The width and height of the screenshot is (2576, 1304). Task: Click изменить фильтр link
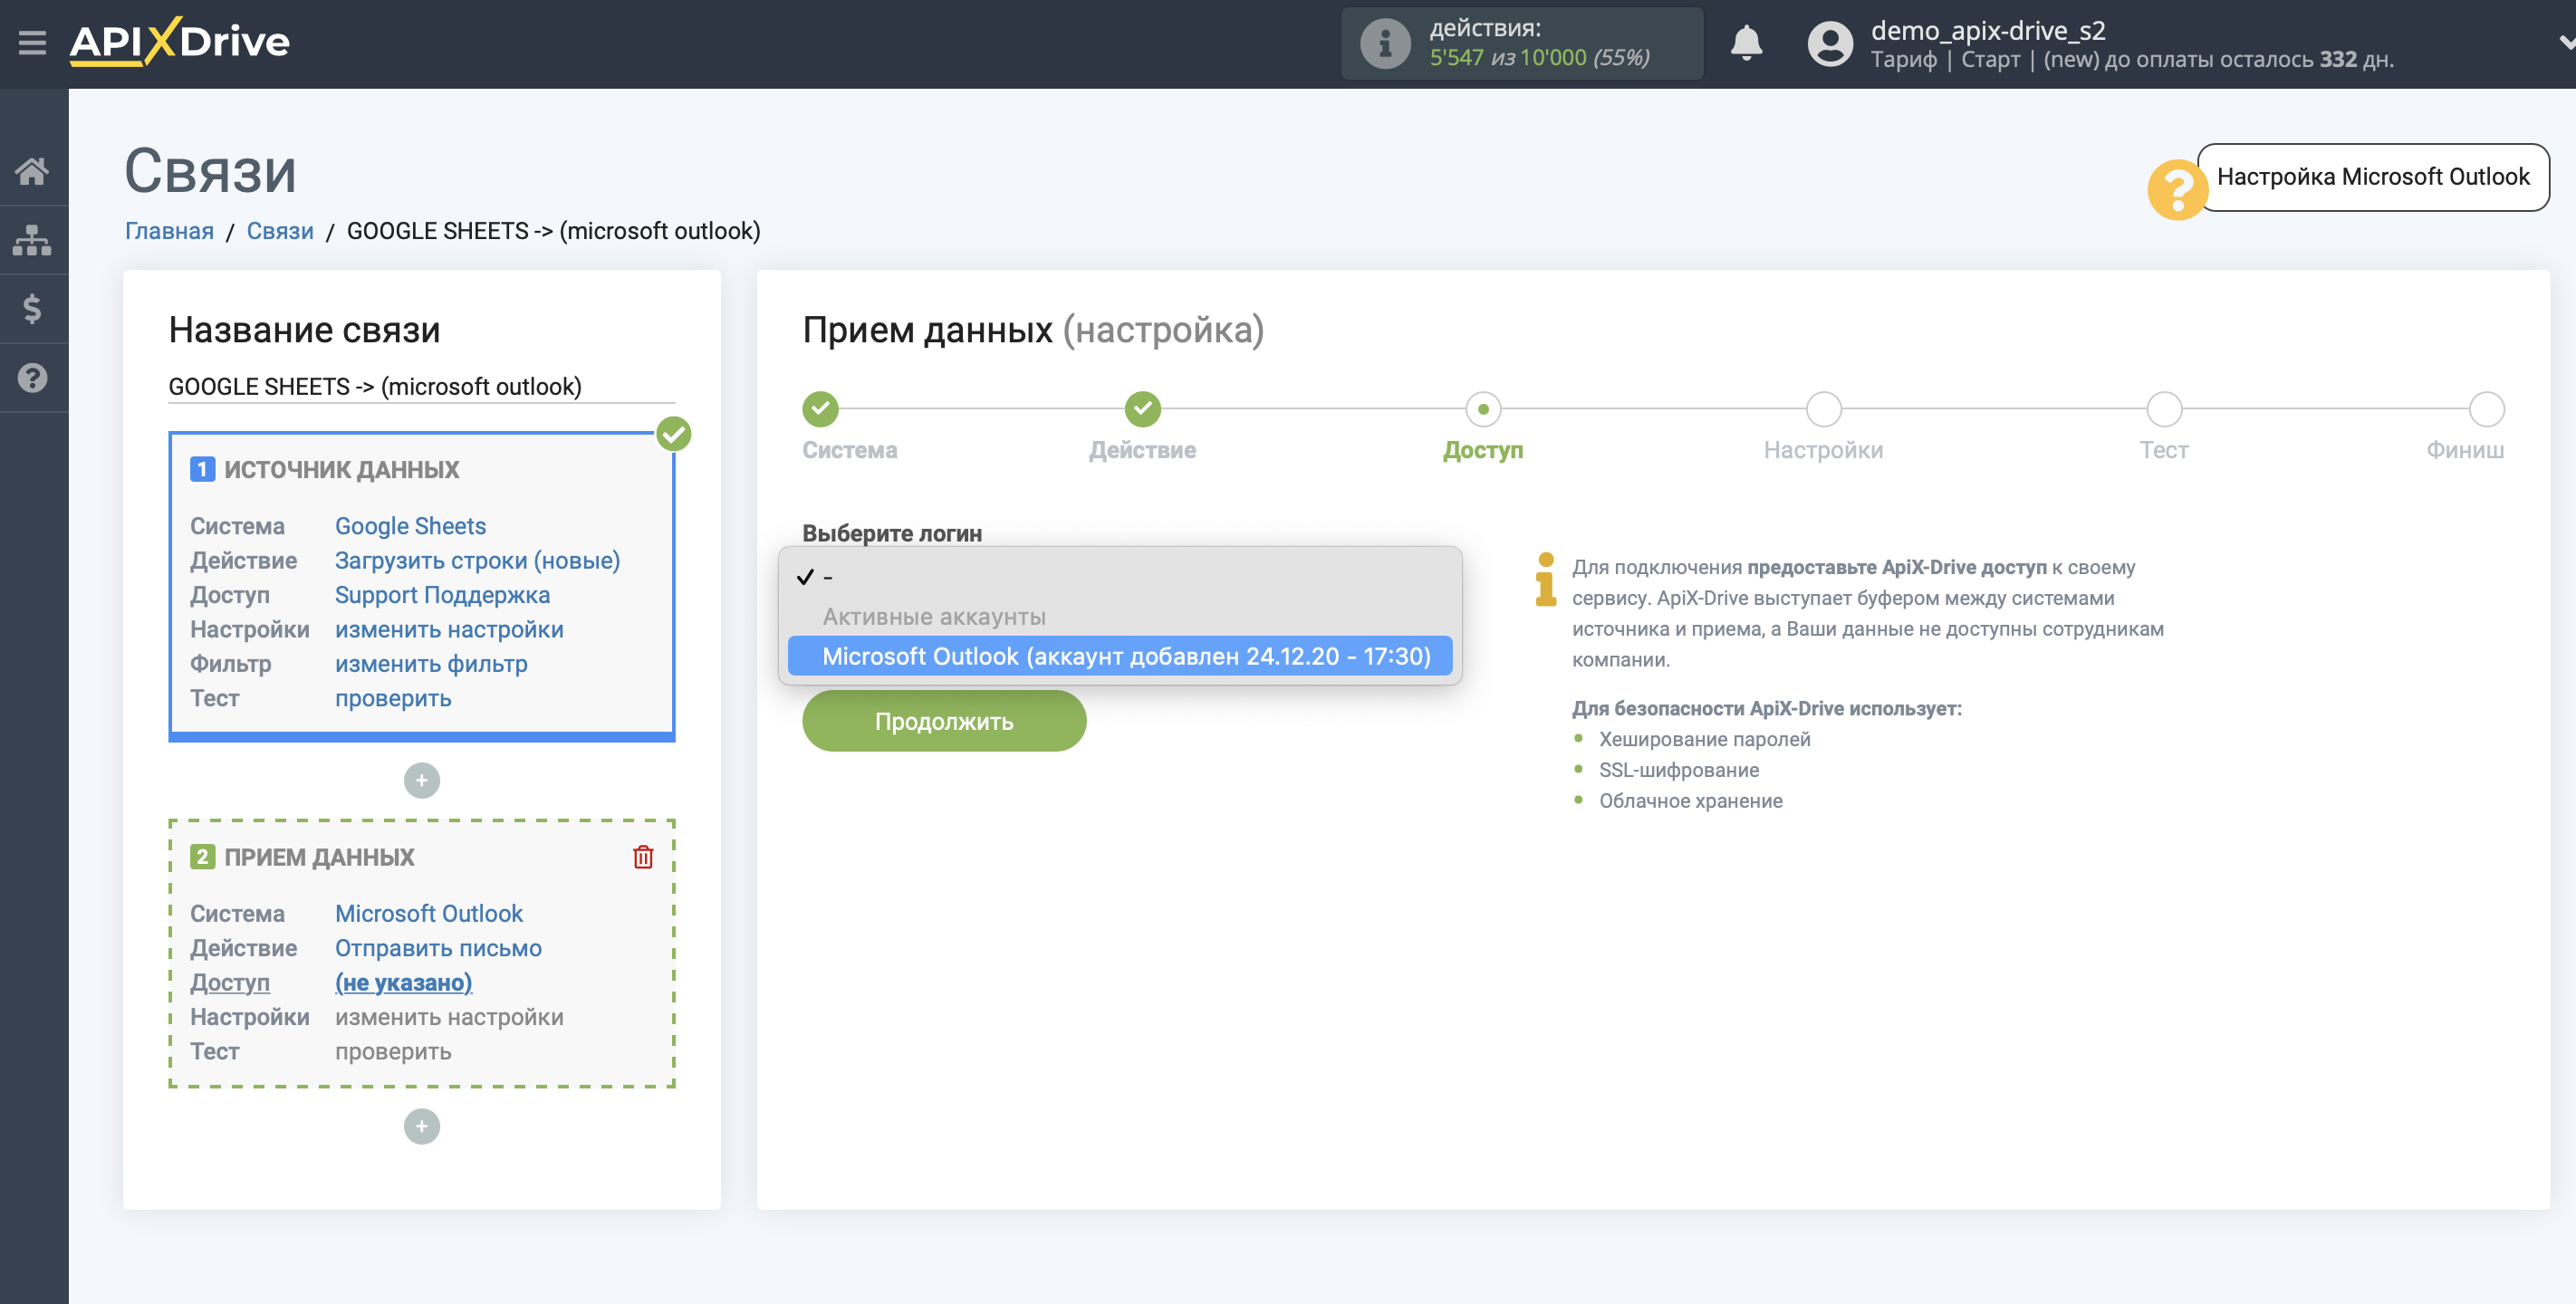click(x=431, y=664)
